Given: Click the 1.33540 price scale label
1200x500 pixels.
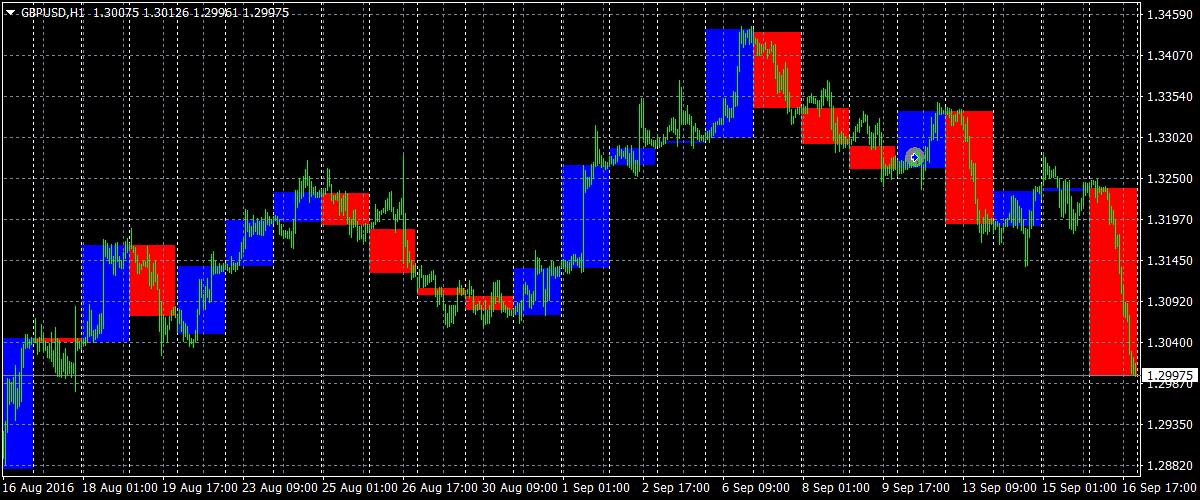Looking at the screenshot, I should click(1168, 97).
